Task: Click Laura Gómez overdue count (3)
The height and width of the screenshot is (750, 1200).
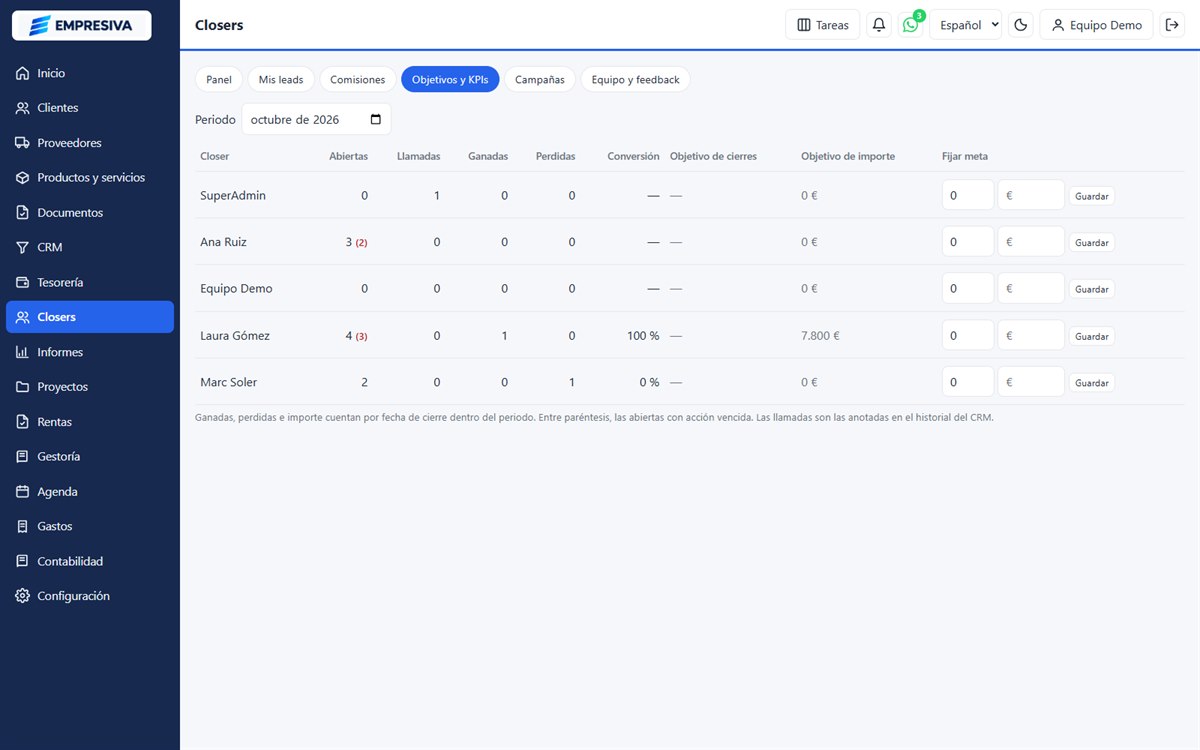Action: [361, 337]
